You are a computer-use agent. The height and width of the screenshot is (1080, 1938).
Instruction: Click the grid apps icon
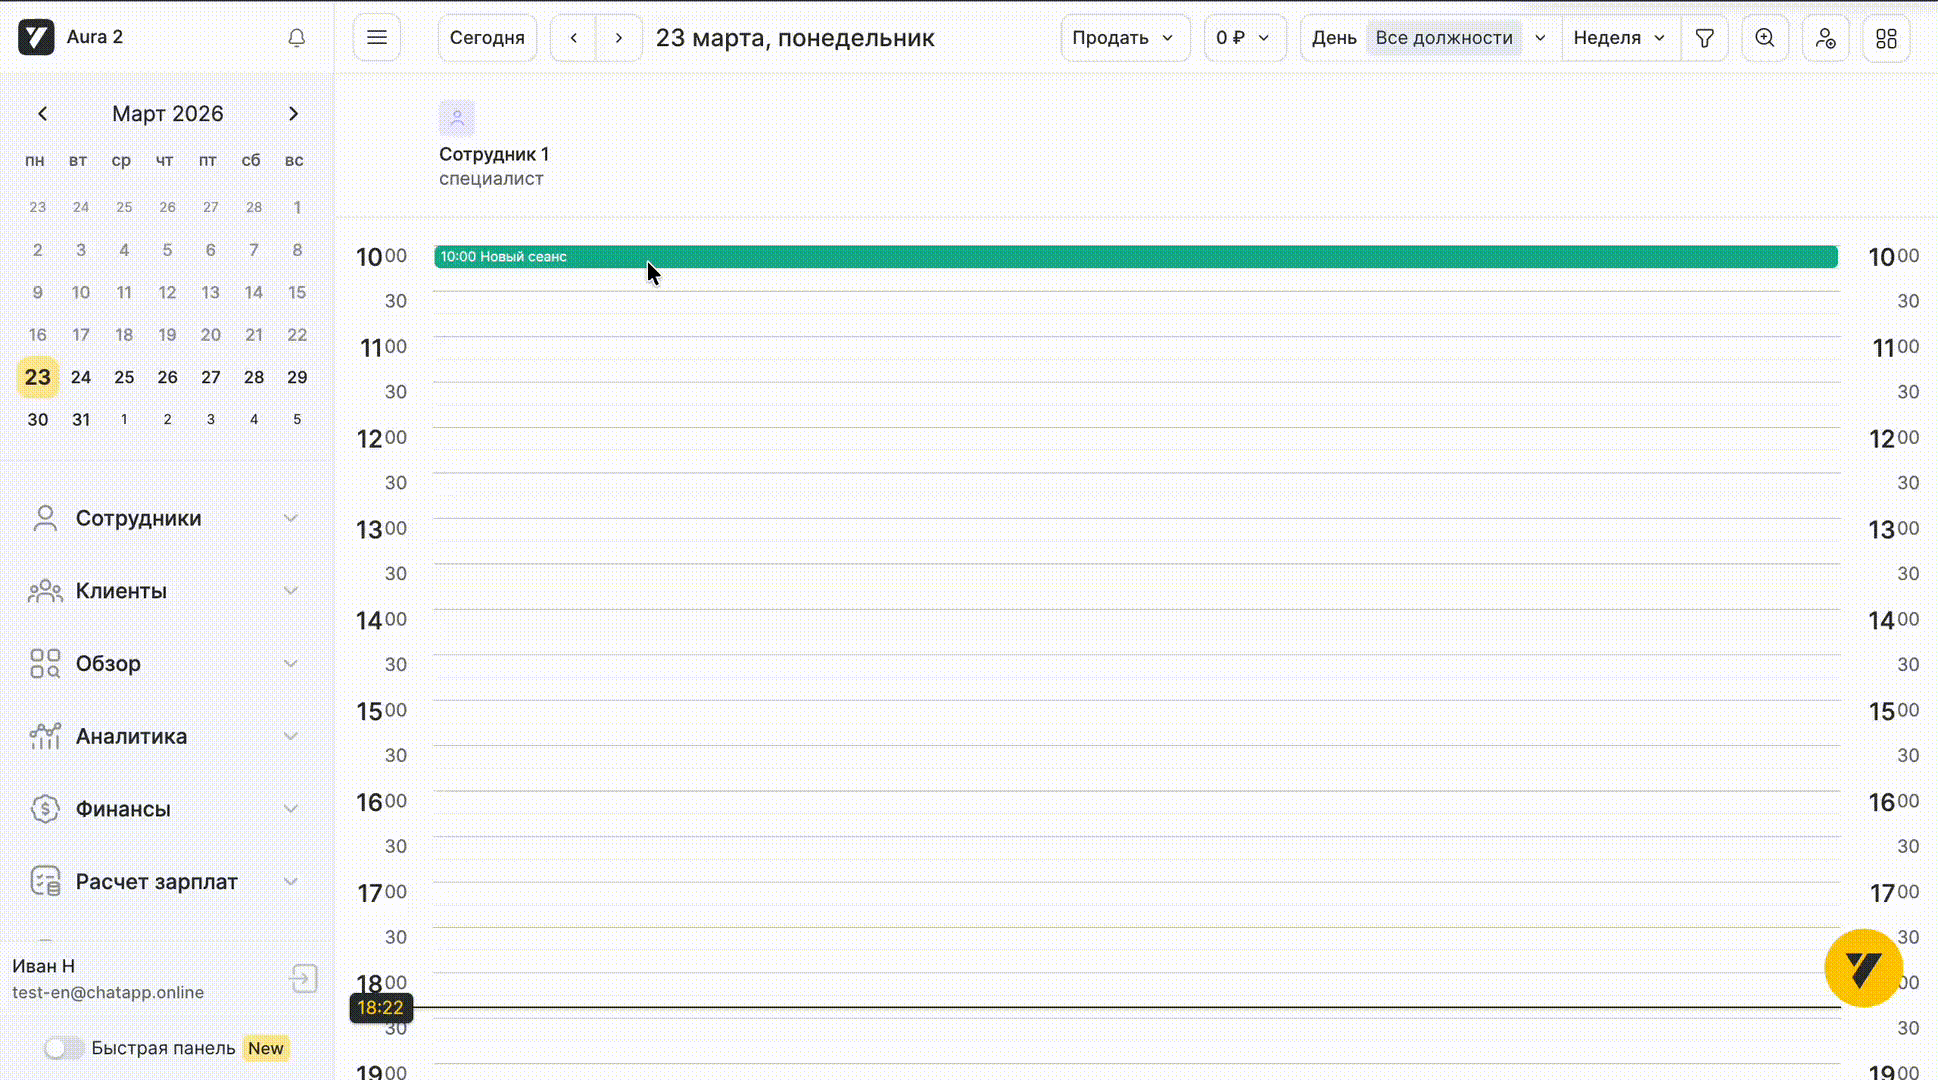pyautogui.click(x=1886, y=38)
